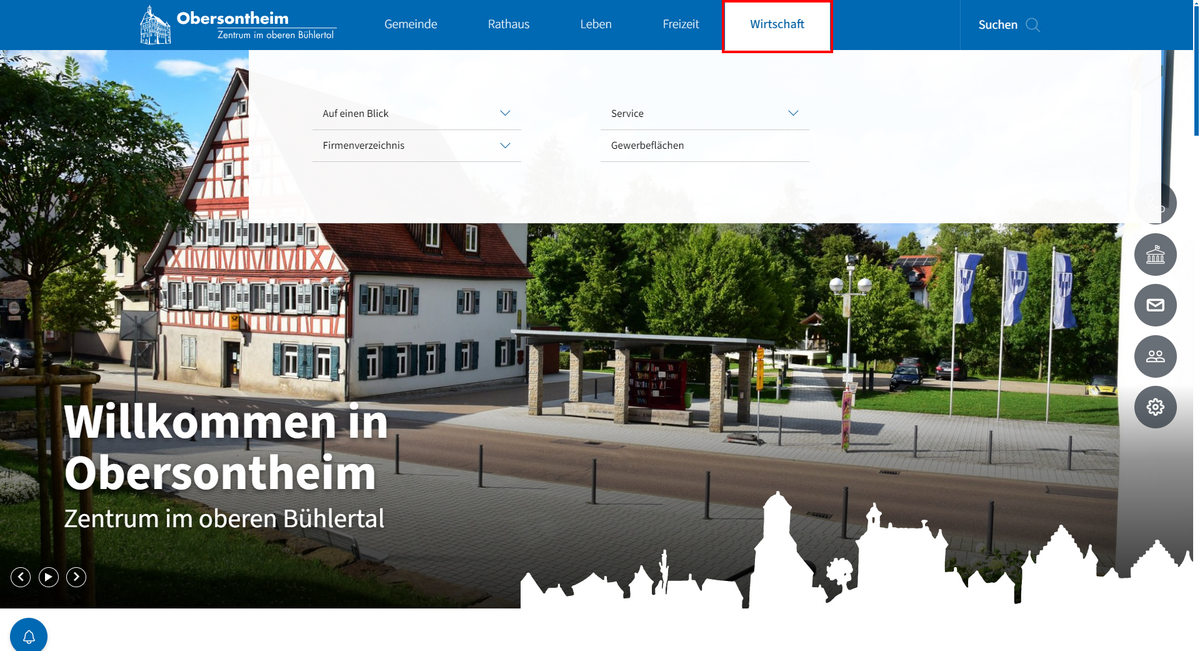Play the hero image slideshow
Image resolution: width=1200 pixels, height=651 pixels.
pos(48,577)
